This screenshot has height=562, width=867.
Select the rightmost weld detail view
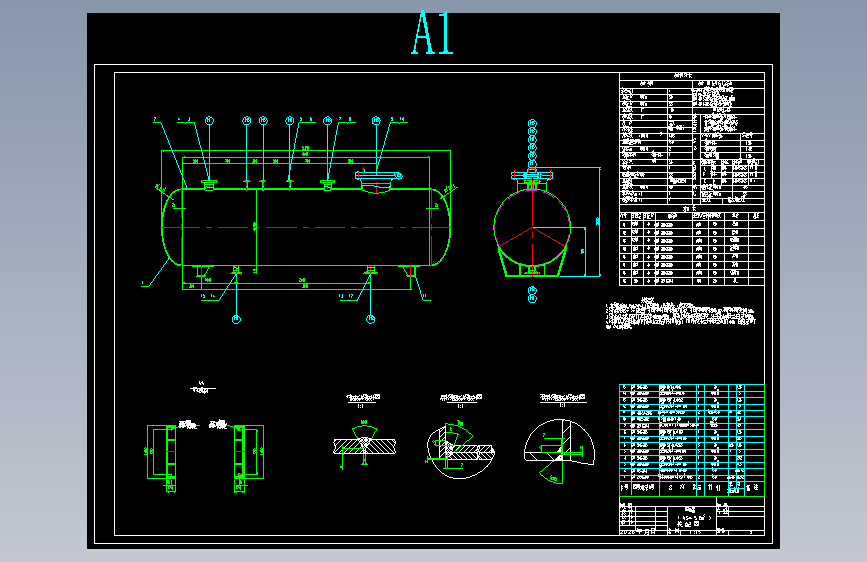pos(560,449)
